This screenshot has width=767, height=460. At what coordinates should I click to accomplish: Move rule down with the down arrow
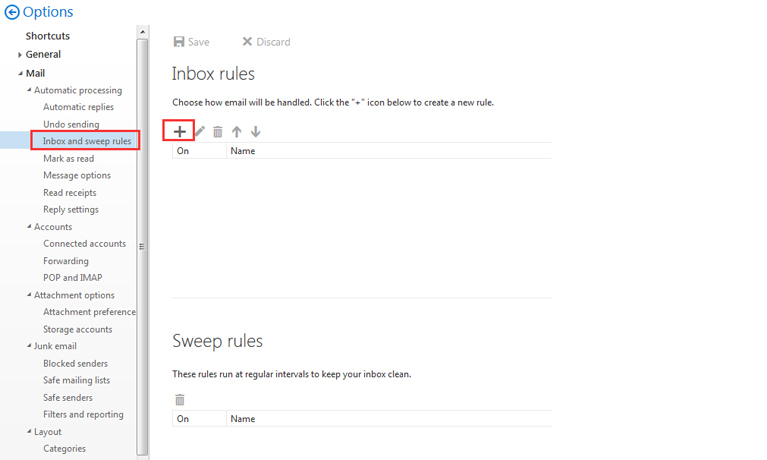click(255, 131)
